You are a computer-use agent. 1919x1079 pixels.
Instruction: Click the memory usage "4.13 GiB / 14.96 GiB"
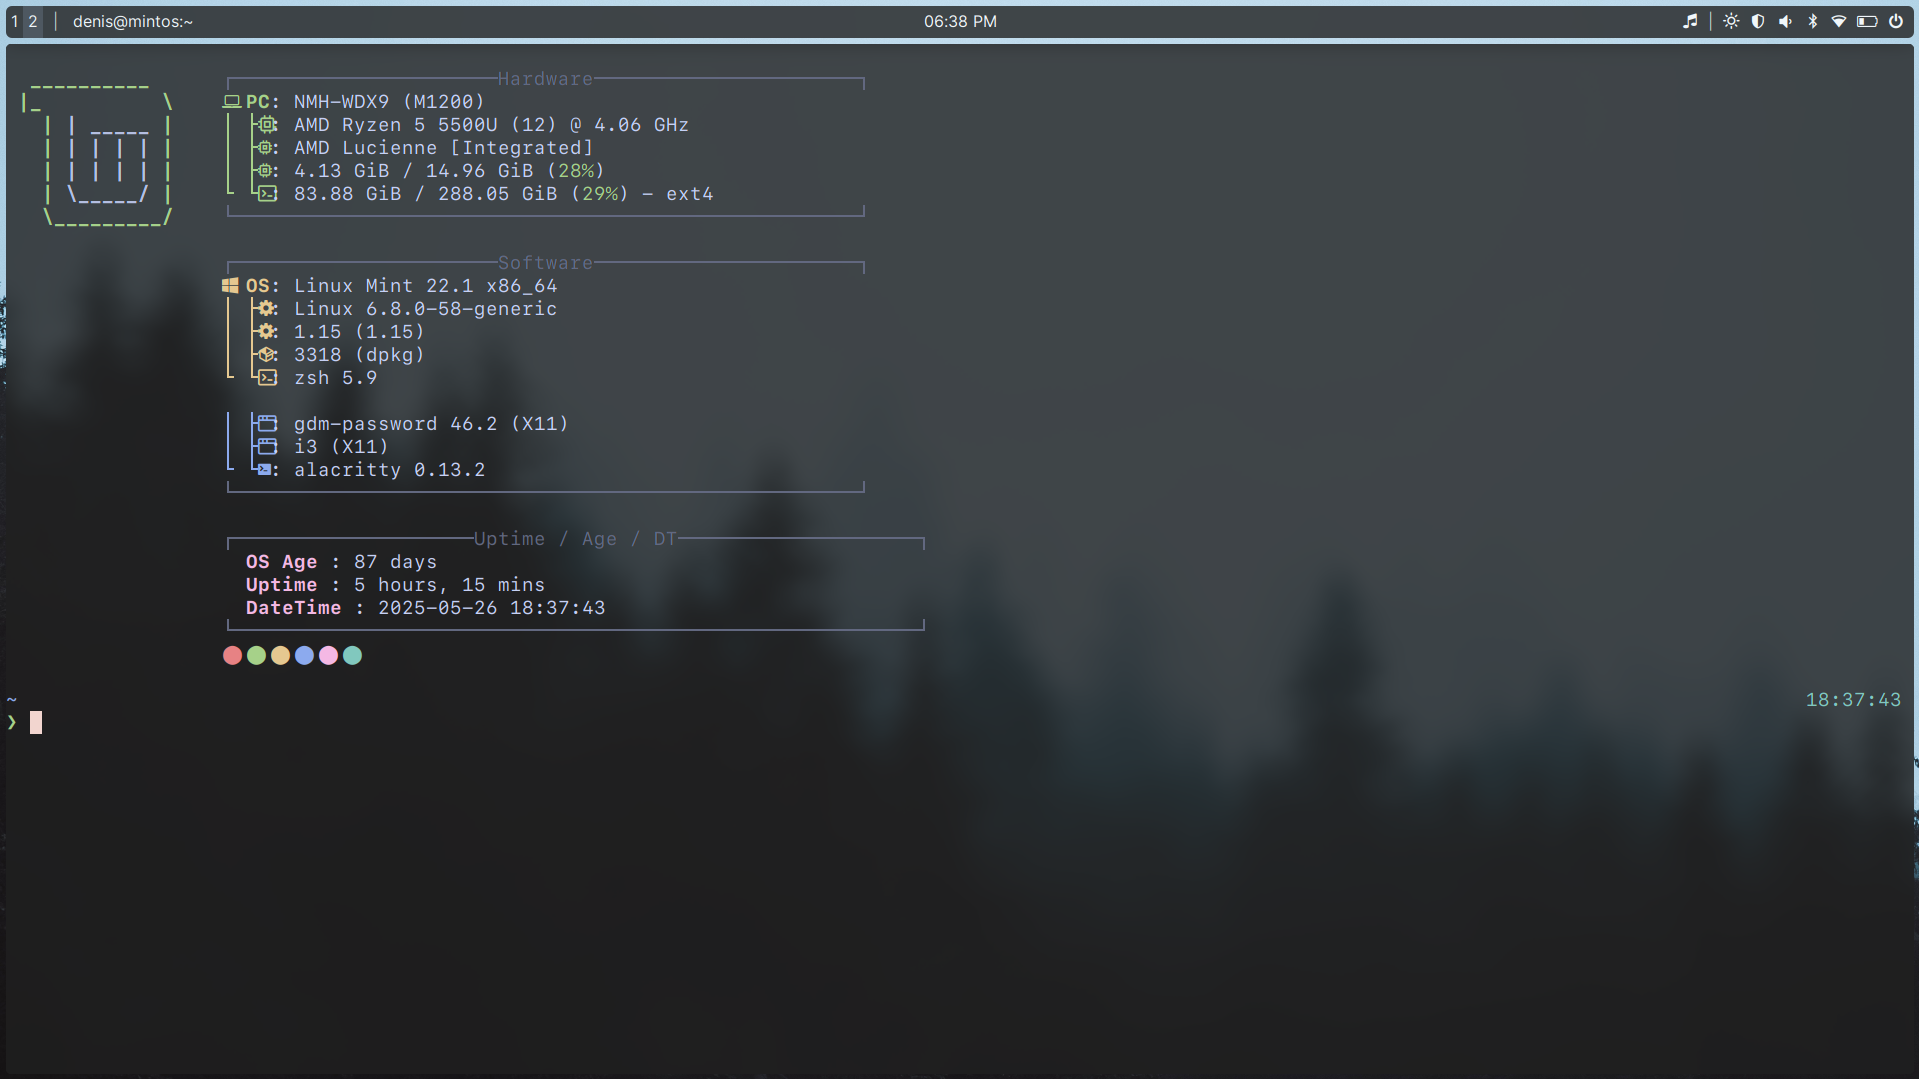[413, 171]
